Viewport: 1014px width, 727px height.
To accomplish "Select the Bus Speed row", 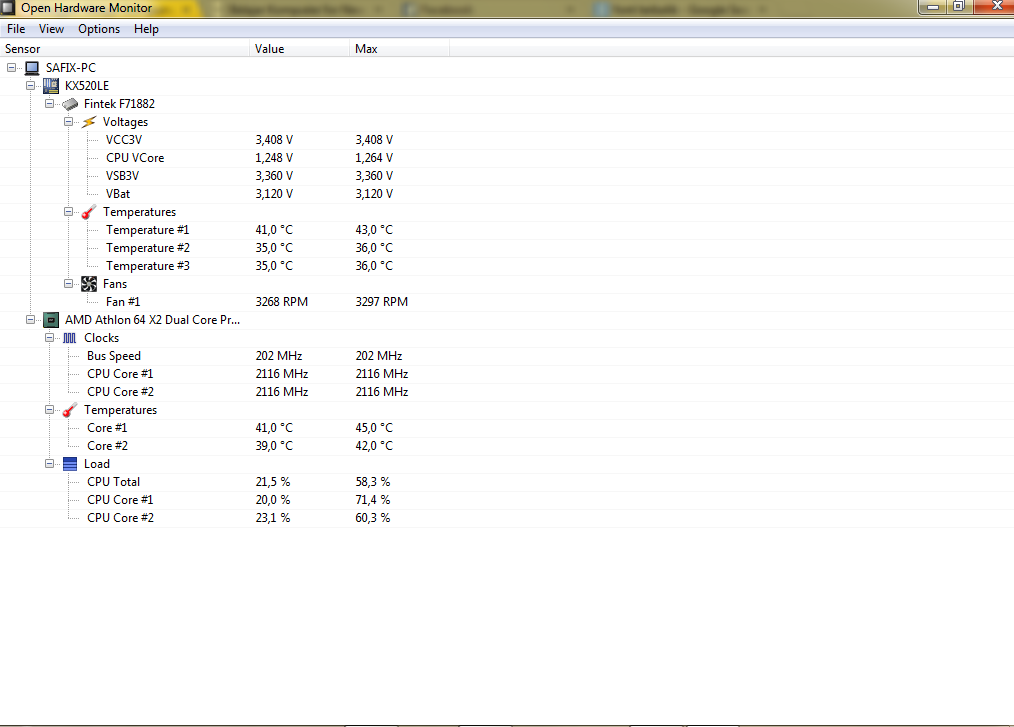I will [507, 356].
